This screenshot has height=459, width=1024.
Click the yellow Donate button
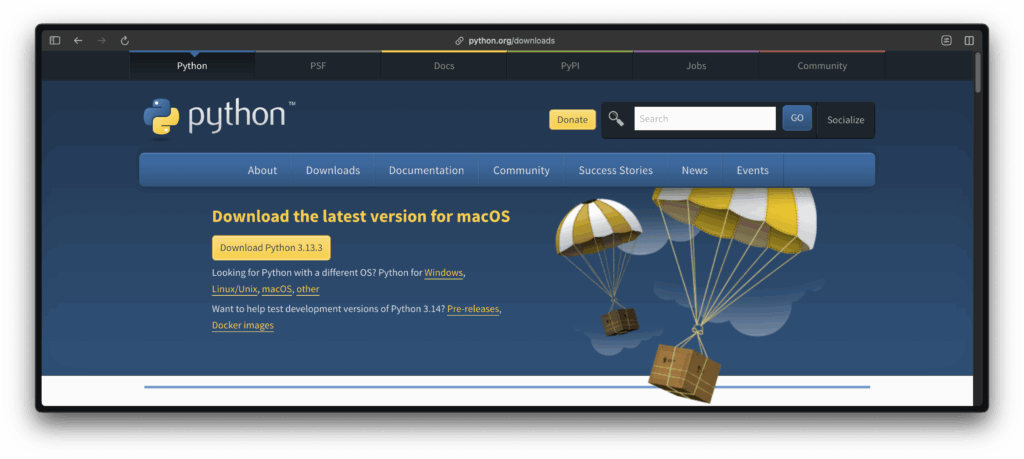point(572,119)
